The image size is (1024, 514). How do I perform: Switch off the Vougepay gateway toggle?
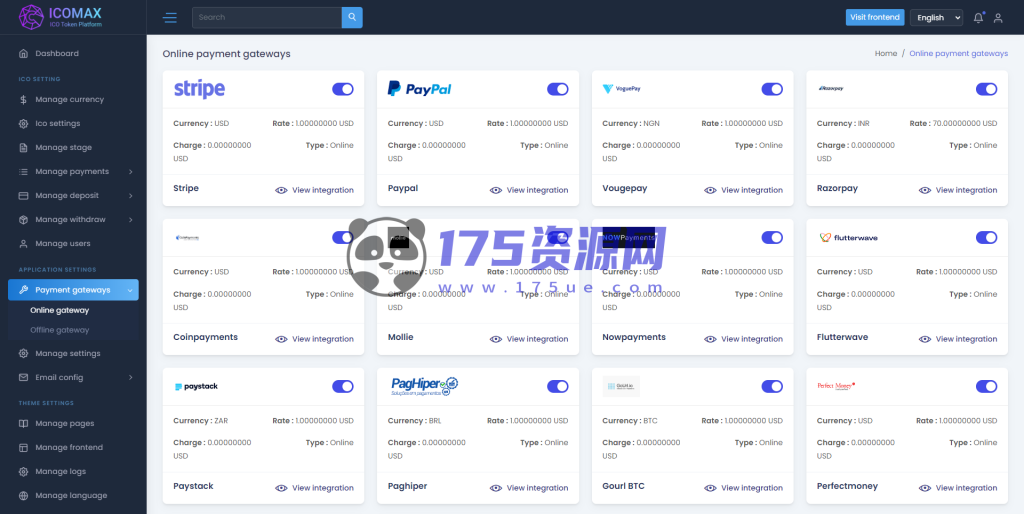772,89
